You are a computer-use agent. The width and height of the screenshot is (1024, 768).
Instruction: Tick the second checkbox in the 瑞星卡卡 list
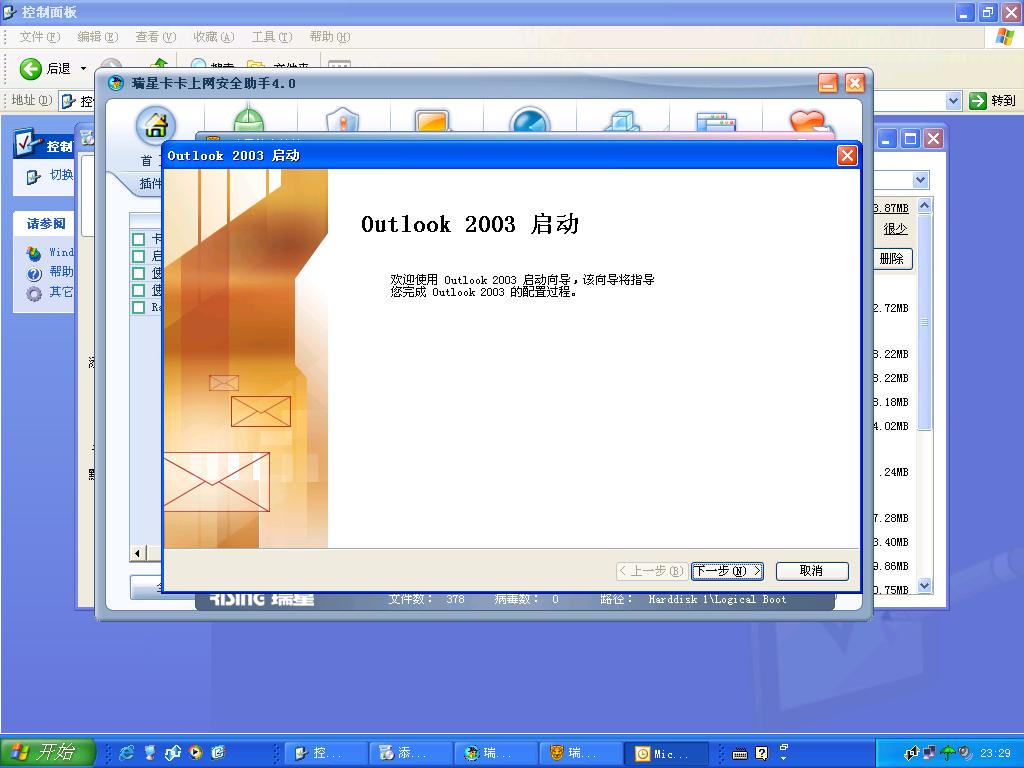coord(138,256)
